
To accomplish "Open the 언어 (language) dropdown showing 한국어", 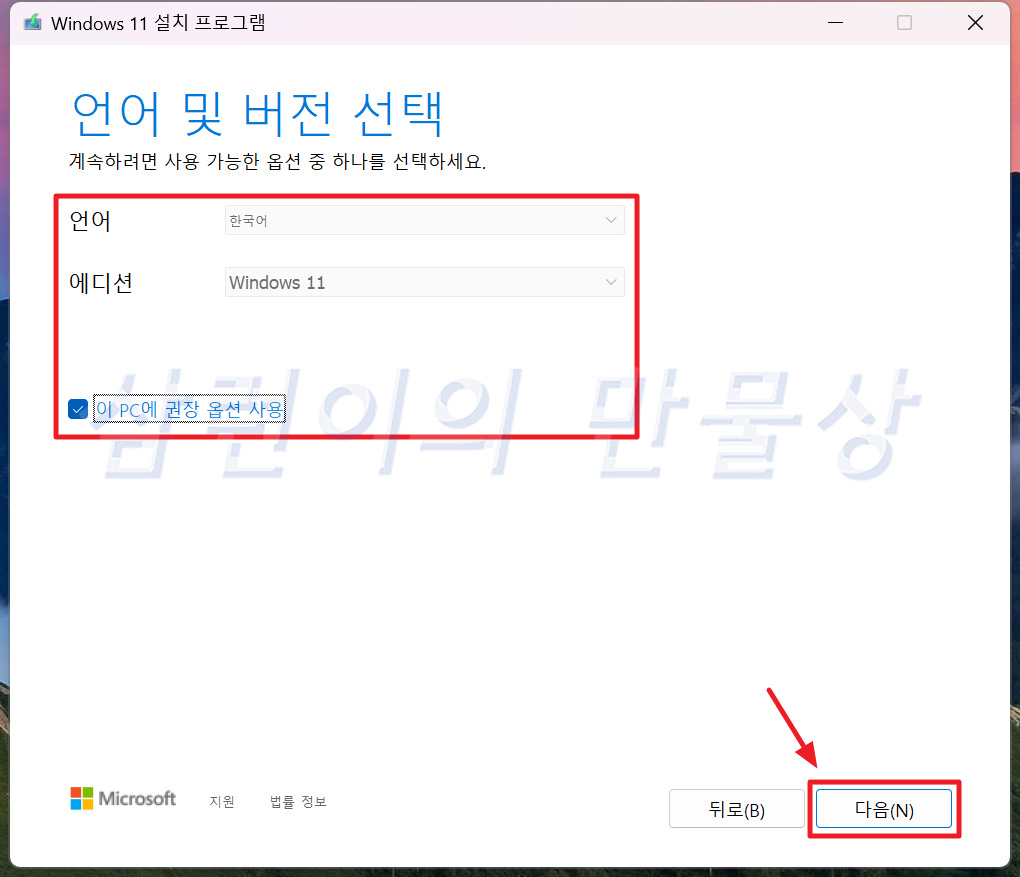I will pos(425,220).
